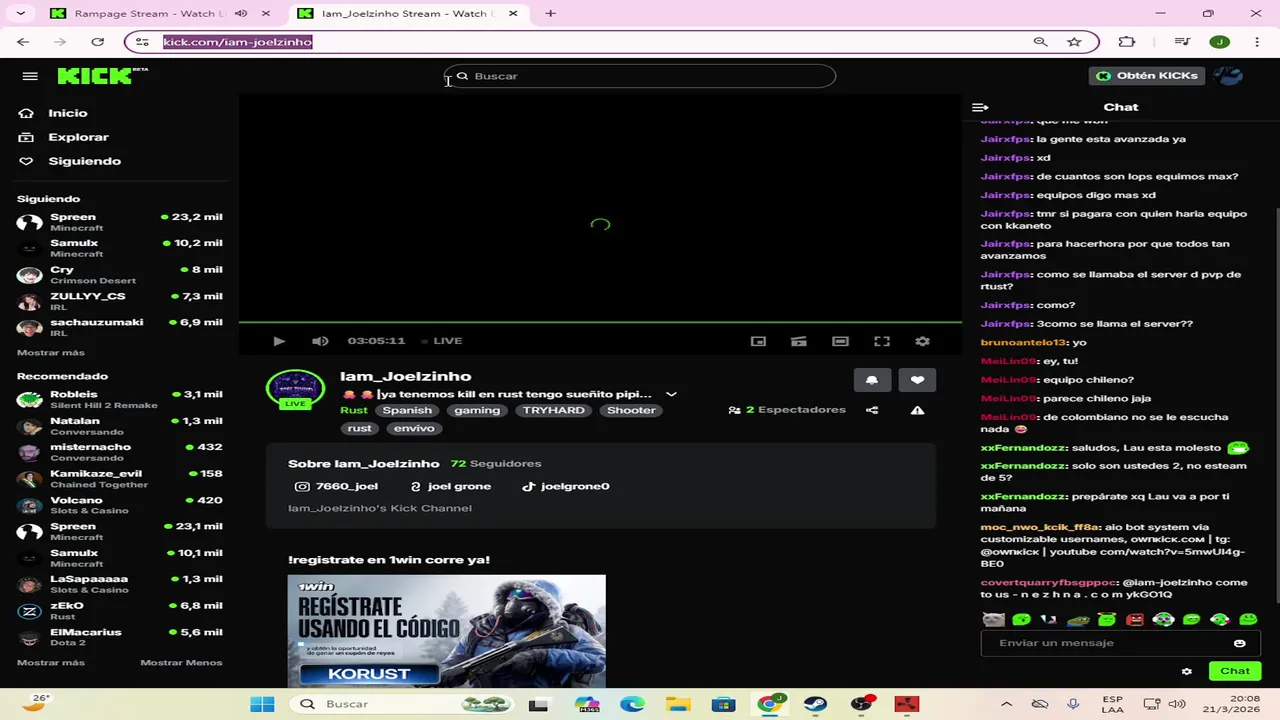Open Steam from taskbar
Viewport: 1280px width, 720px height.
pyautogui.click(x=815, y=704)
